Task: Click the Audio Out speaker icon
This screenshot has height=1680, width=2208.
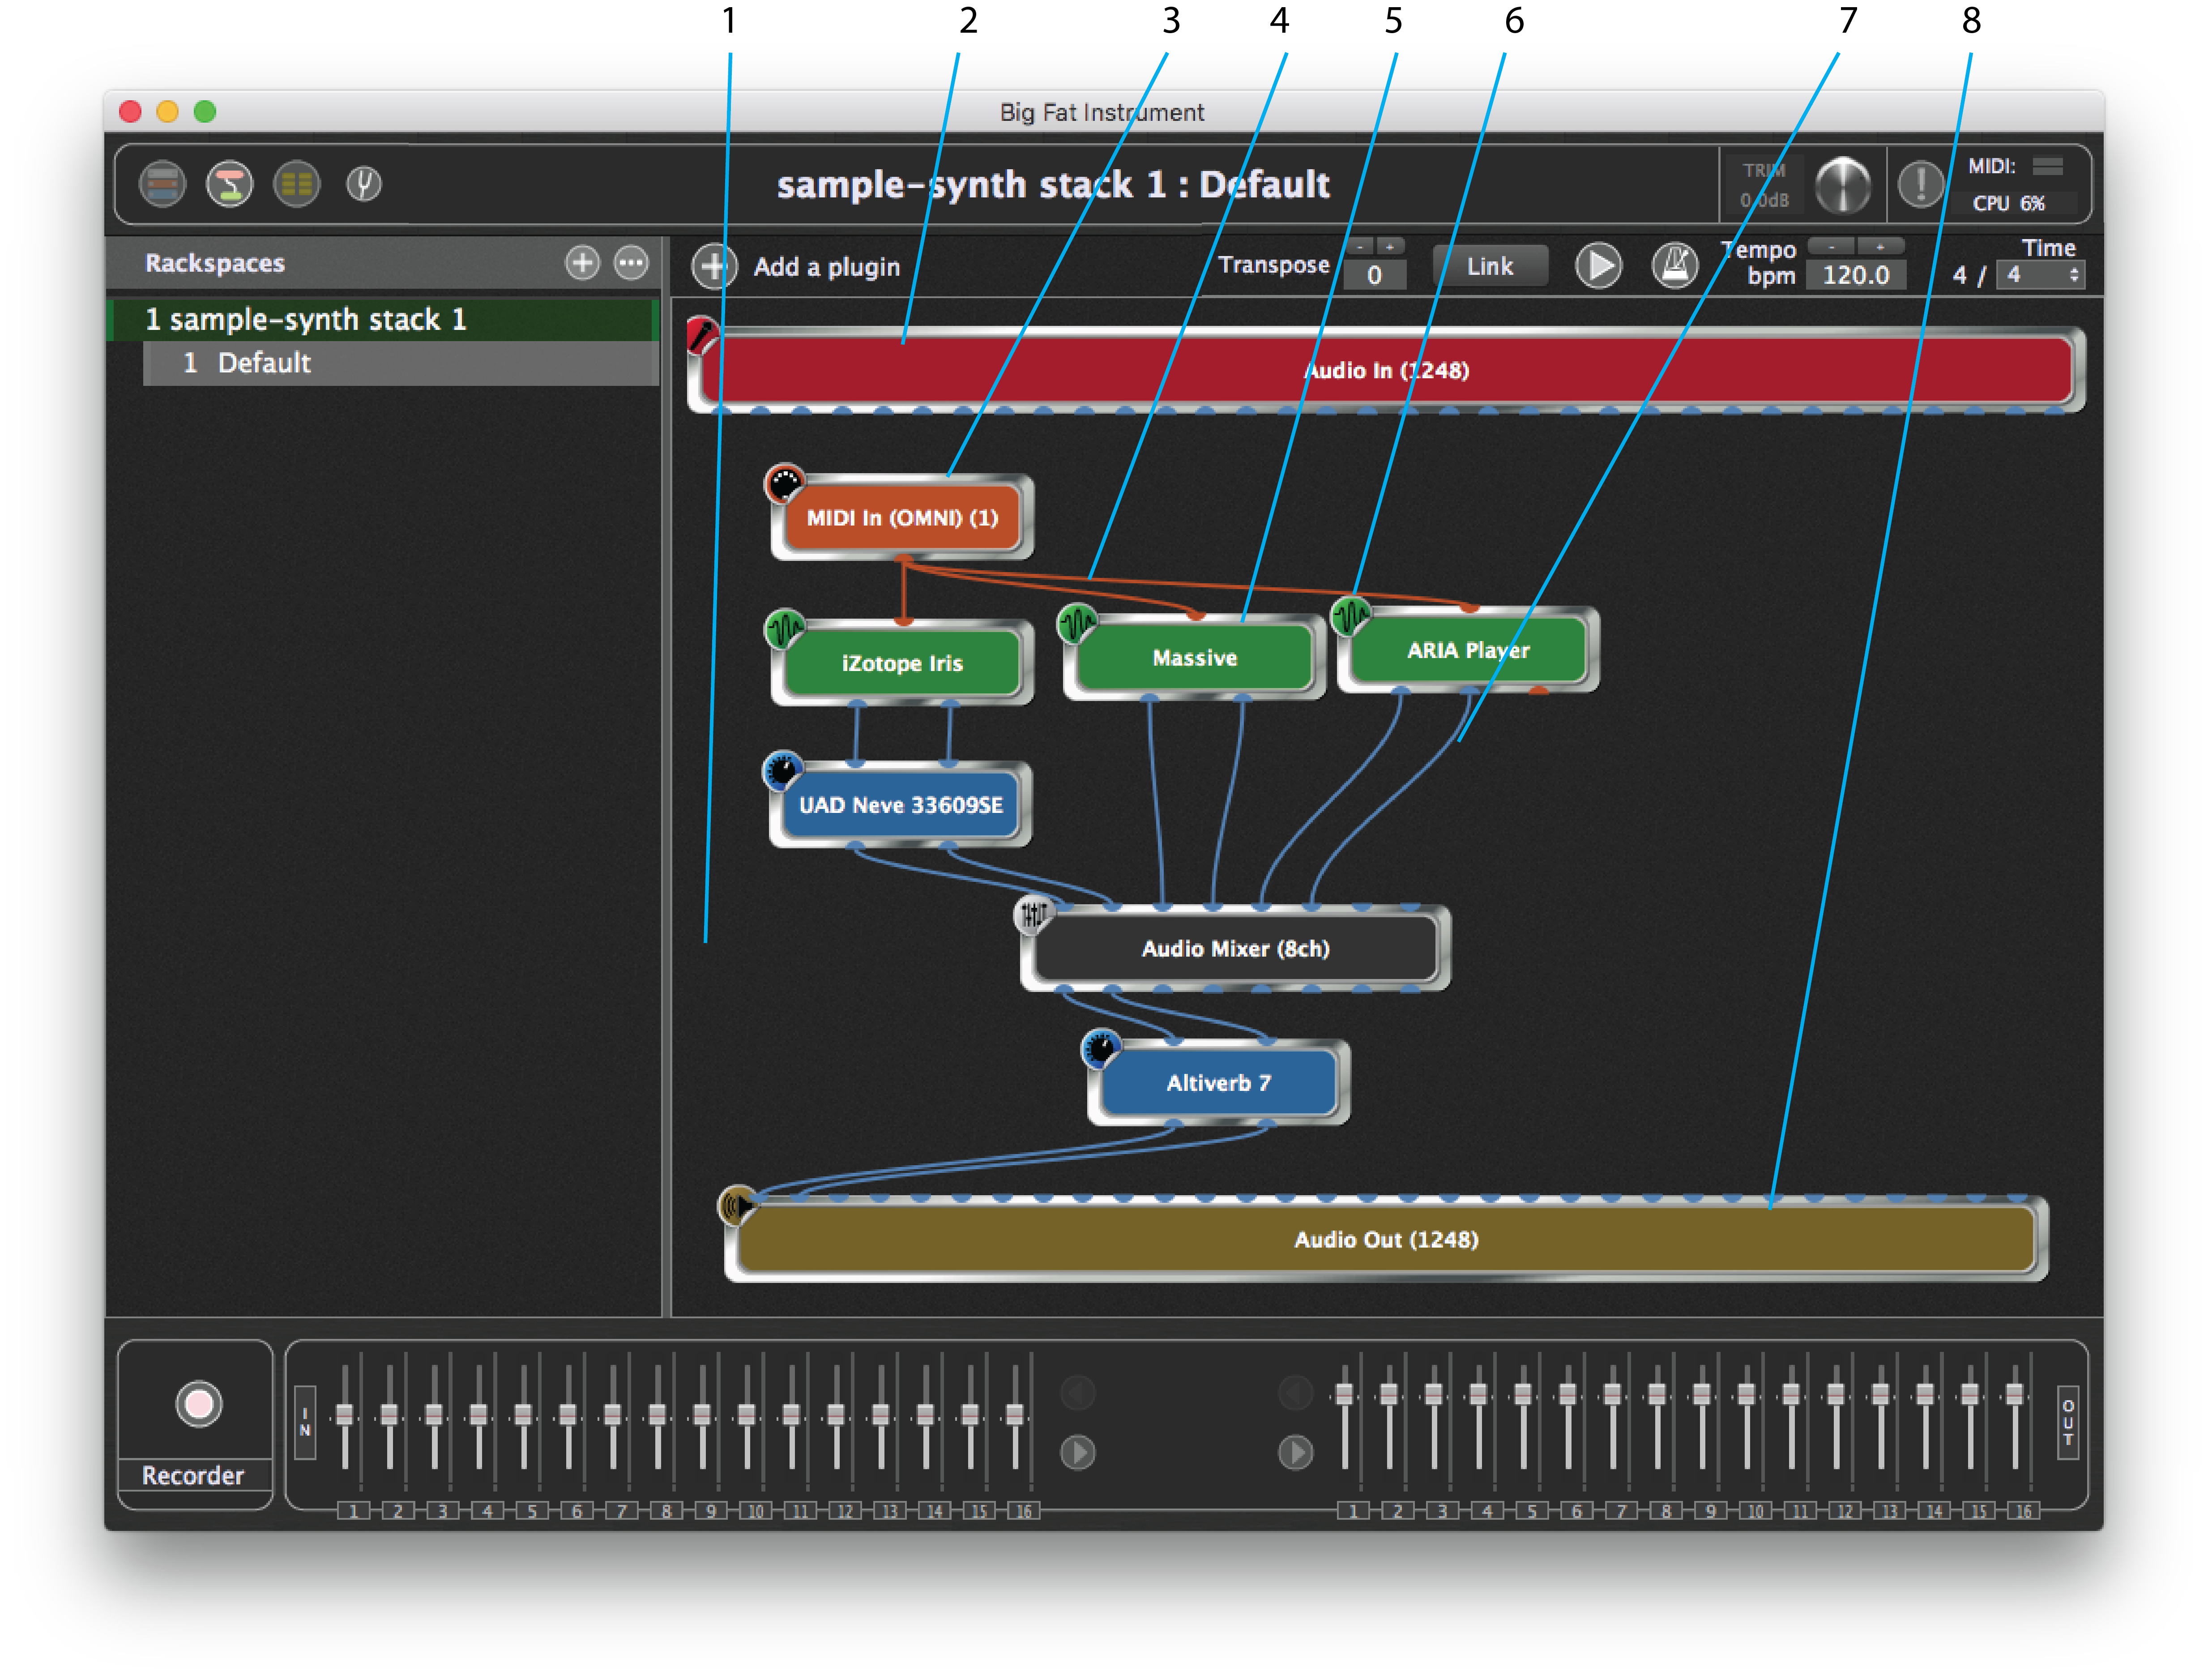Action: [738, 1205]
